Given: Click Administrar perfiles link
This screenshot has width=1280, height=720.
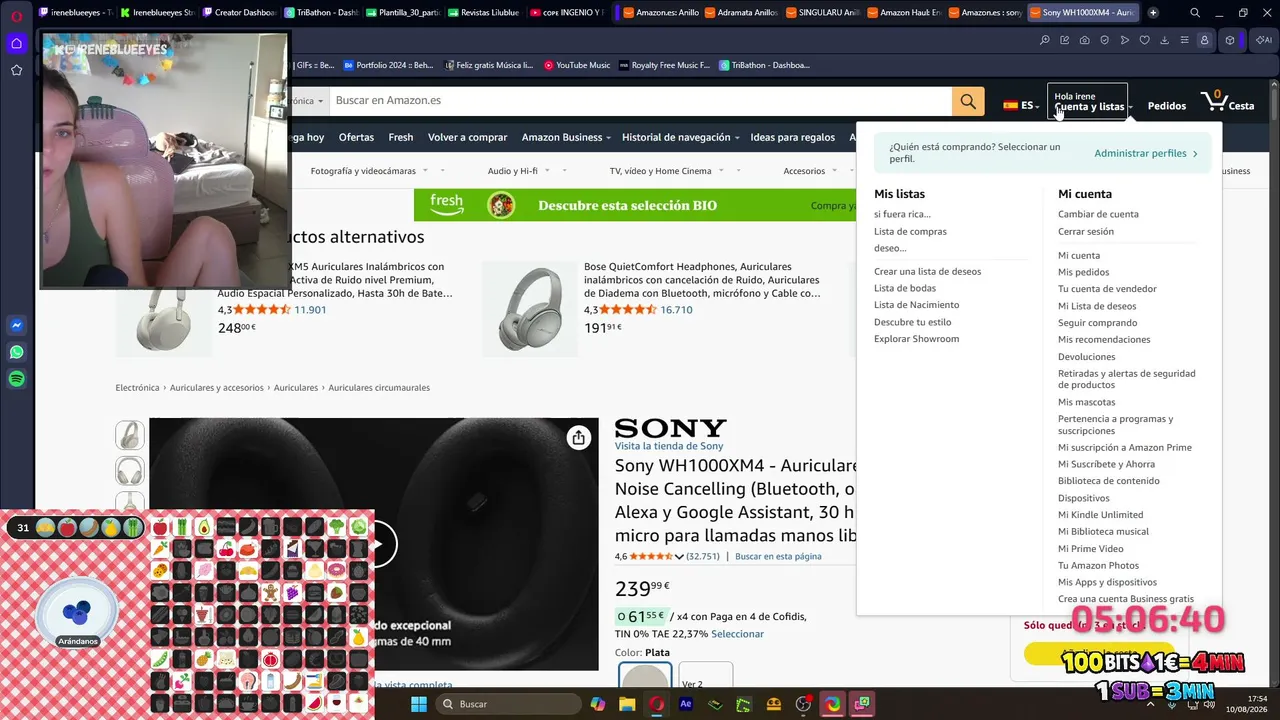Looking at the screenshot, I should (x=1146, y=153).
